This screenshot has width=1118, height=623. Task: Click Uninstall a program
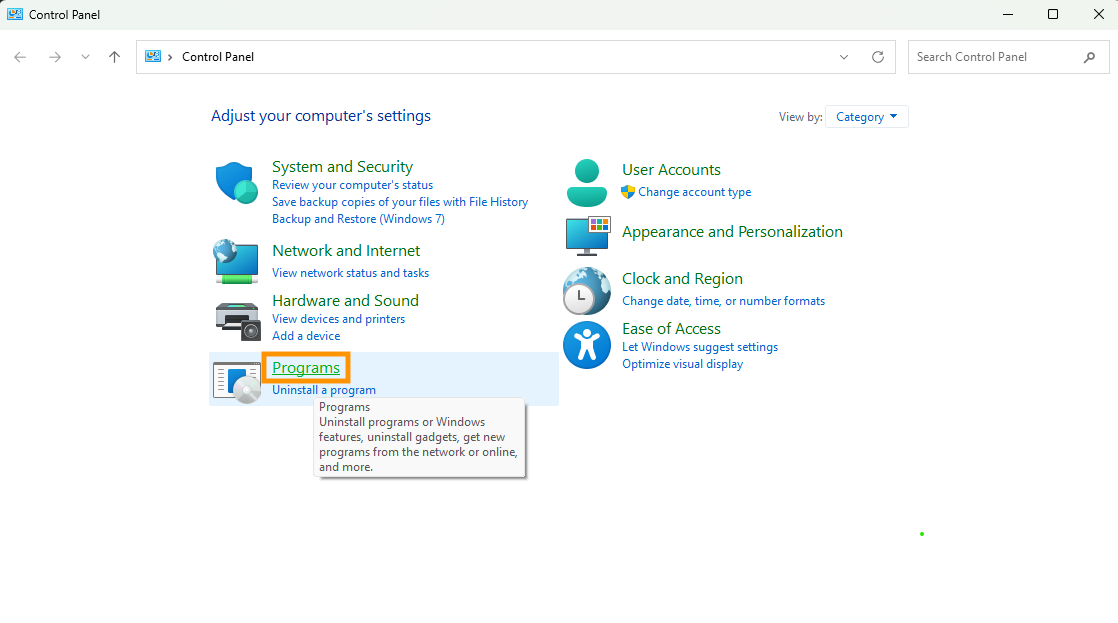click(x=324, y=390)
